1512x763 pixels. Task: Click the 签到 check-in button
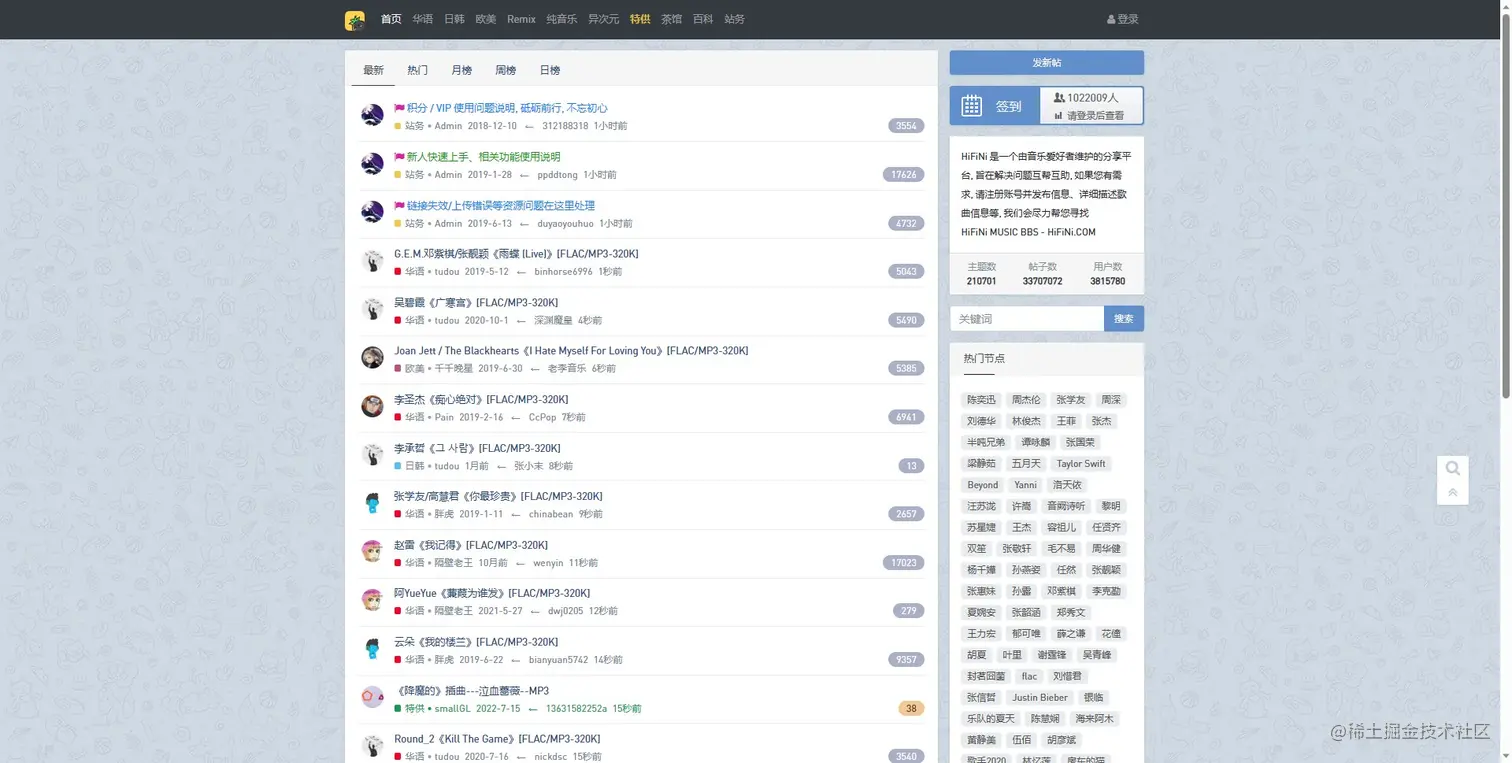click(x=995, y=106)
